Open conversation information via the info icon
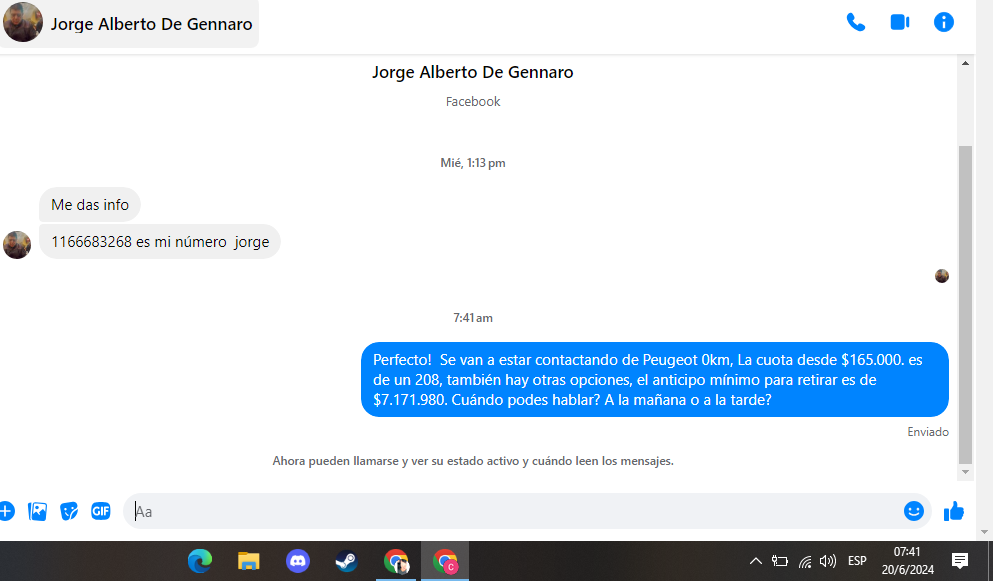The image size is (993, 581). [x=943, y=22]
